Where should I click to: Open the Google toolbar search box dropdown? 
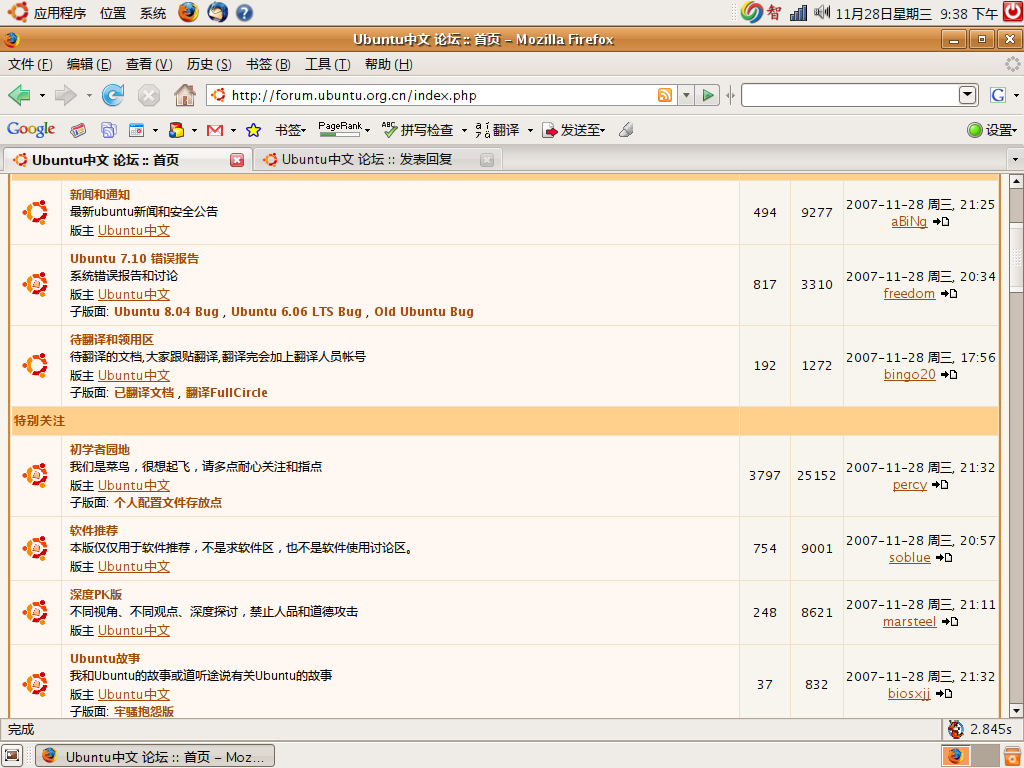click(x=967, y=95)
